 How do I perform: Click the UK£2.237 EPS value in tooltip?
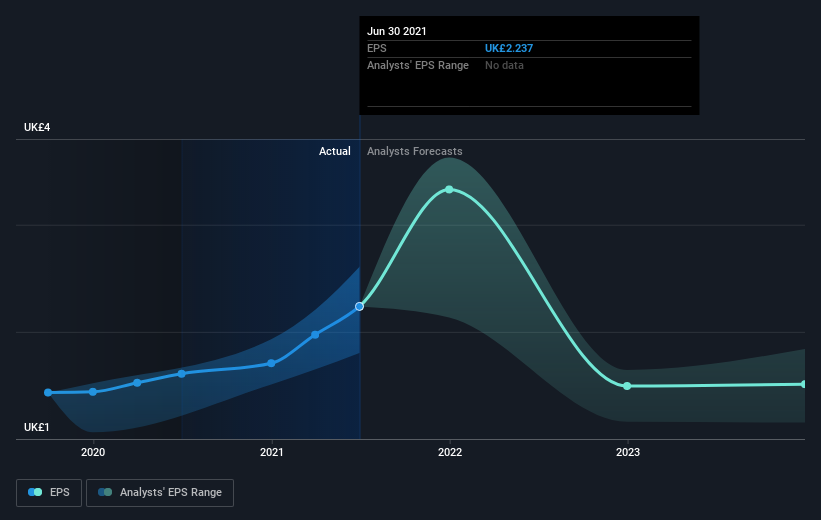(508, 48)
